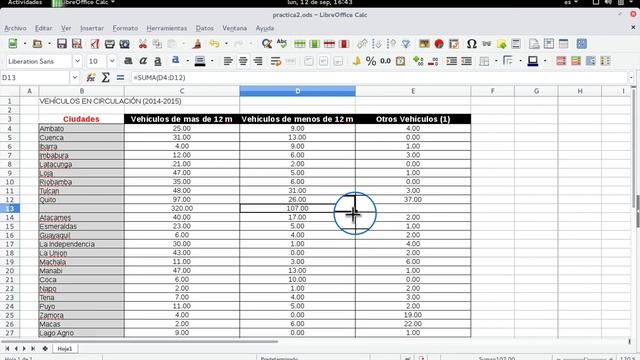The image size is (640, 360).
Task: Open background color dropdown arrow
Action: (x=212, y=61)
